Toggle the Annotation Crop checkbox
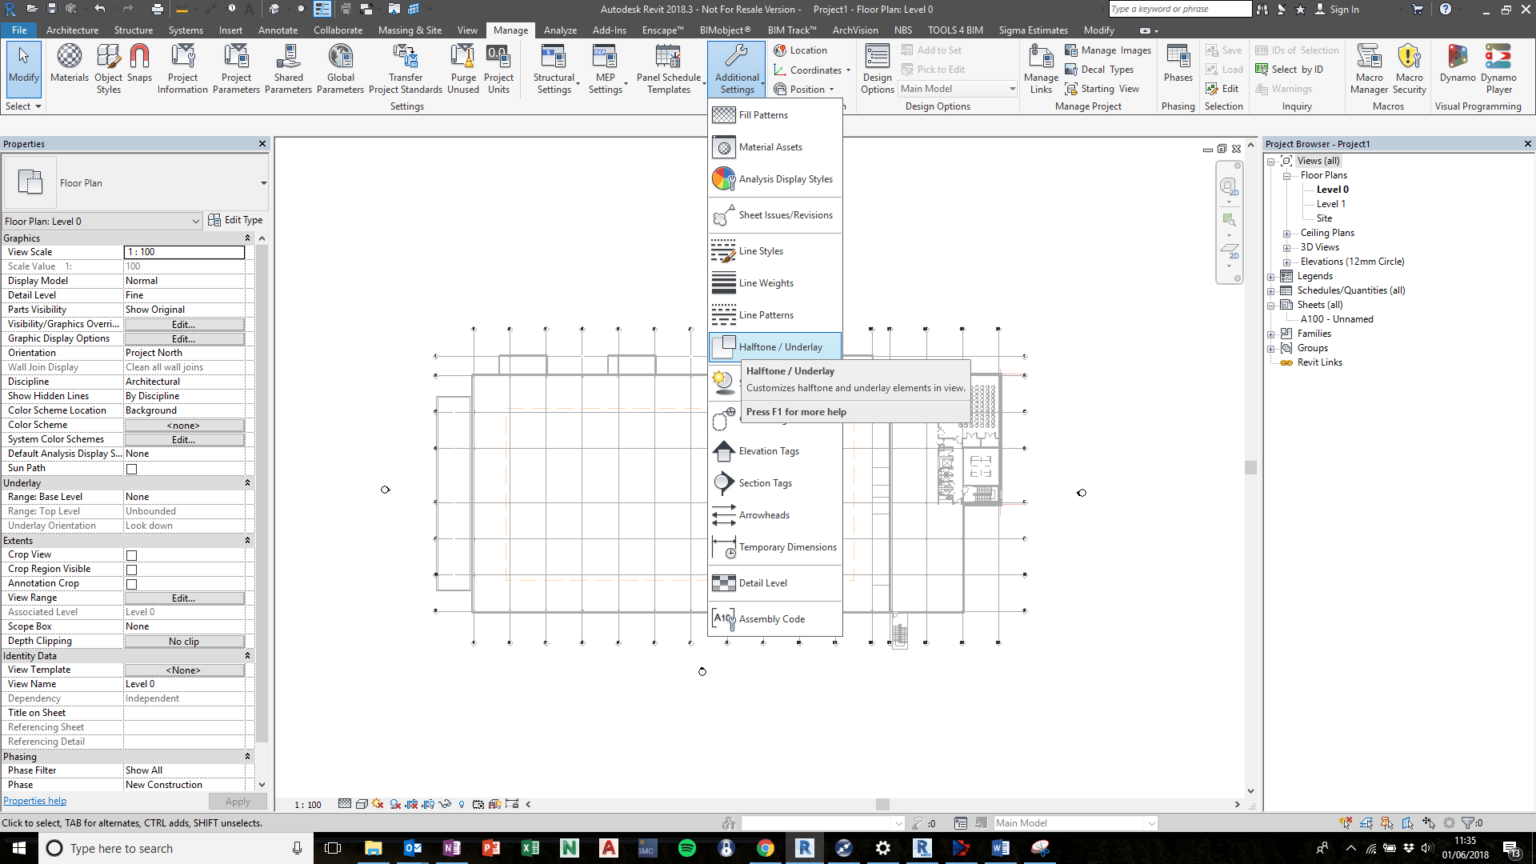 click(131, 584)
